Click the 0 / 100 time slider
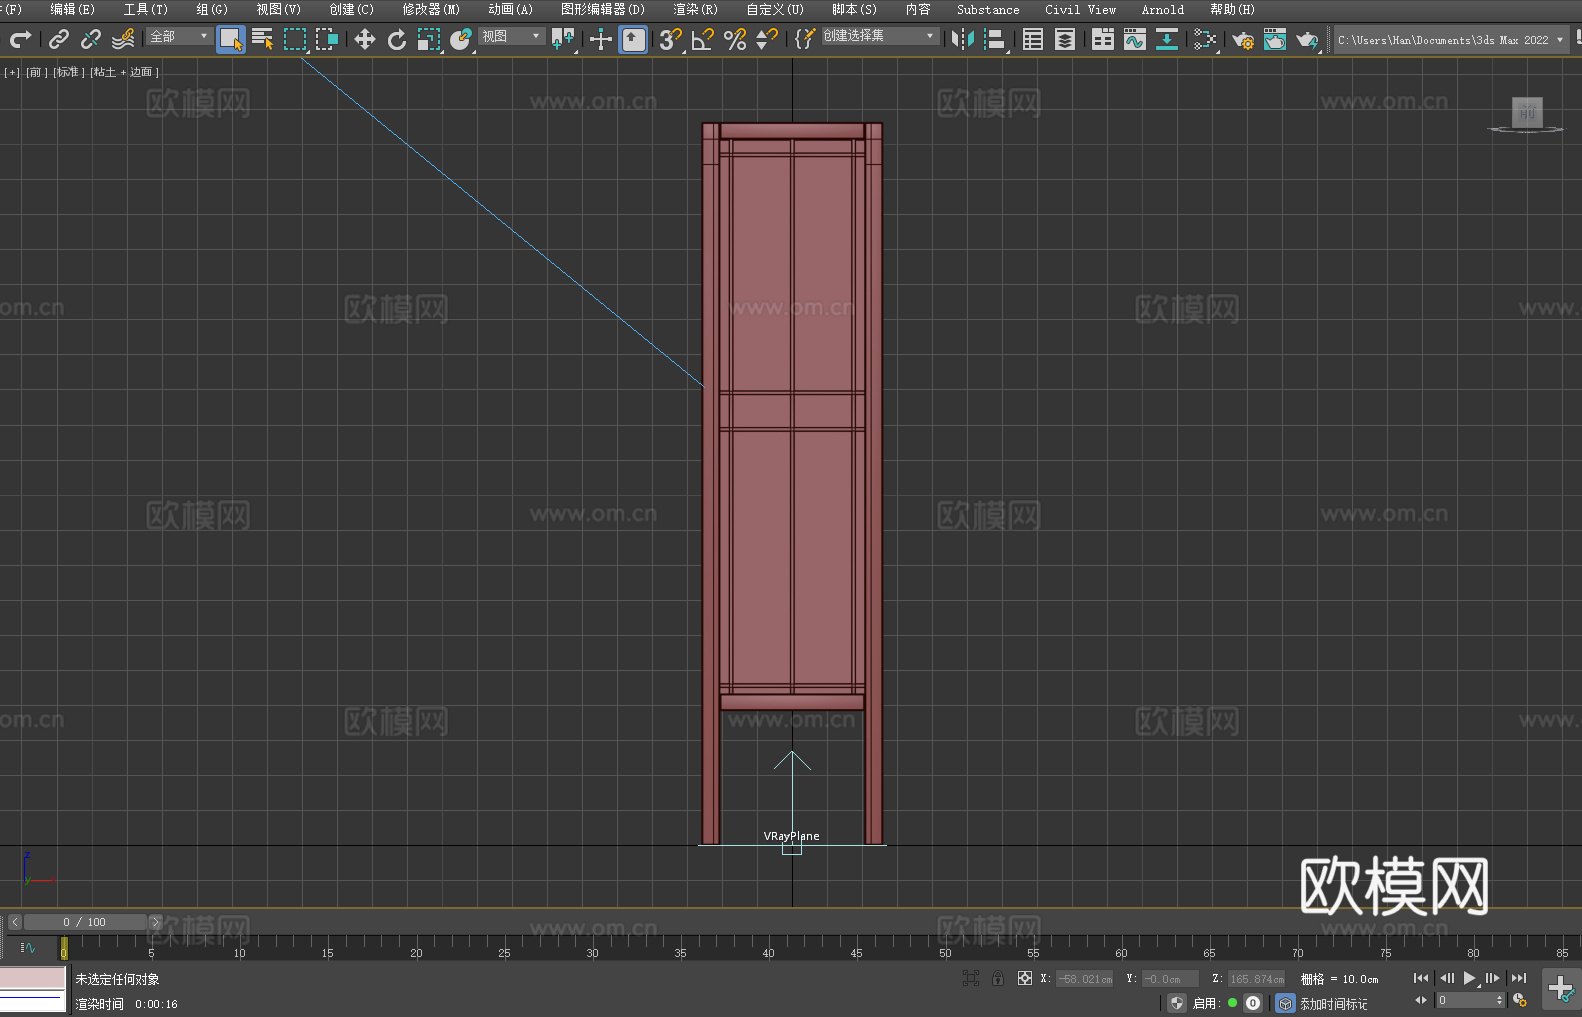The height and width of the screenshot is (1017, 1582). pos(84,922)
